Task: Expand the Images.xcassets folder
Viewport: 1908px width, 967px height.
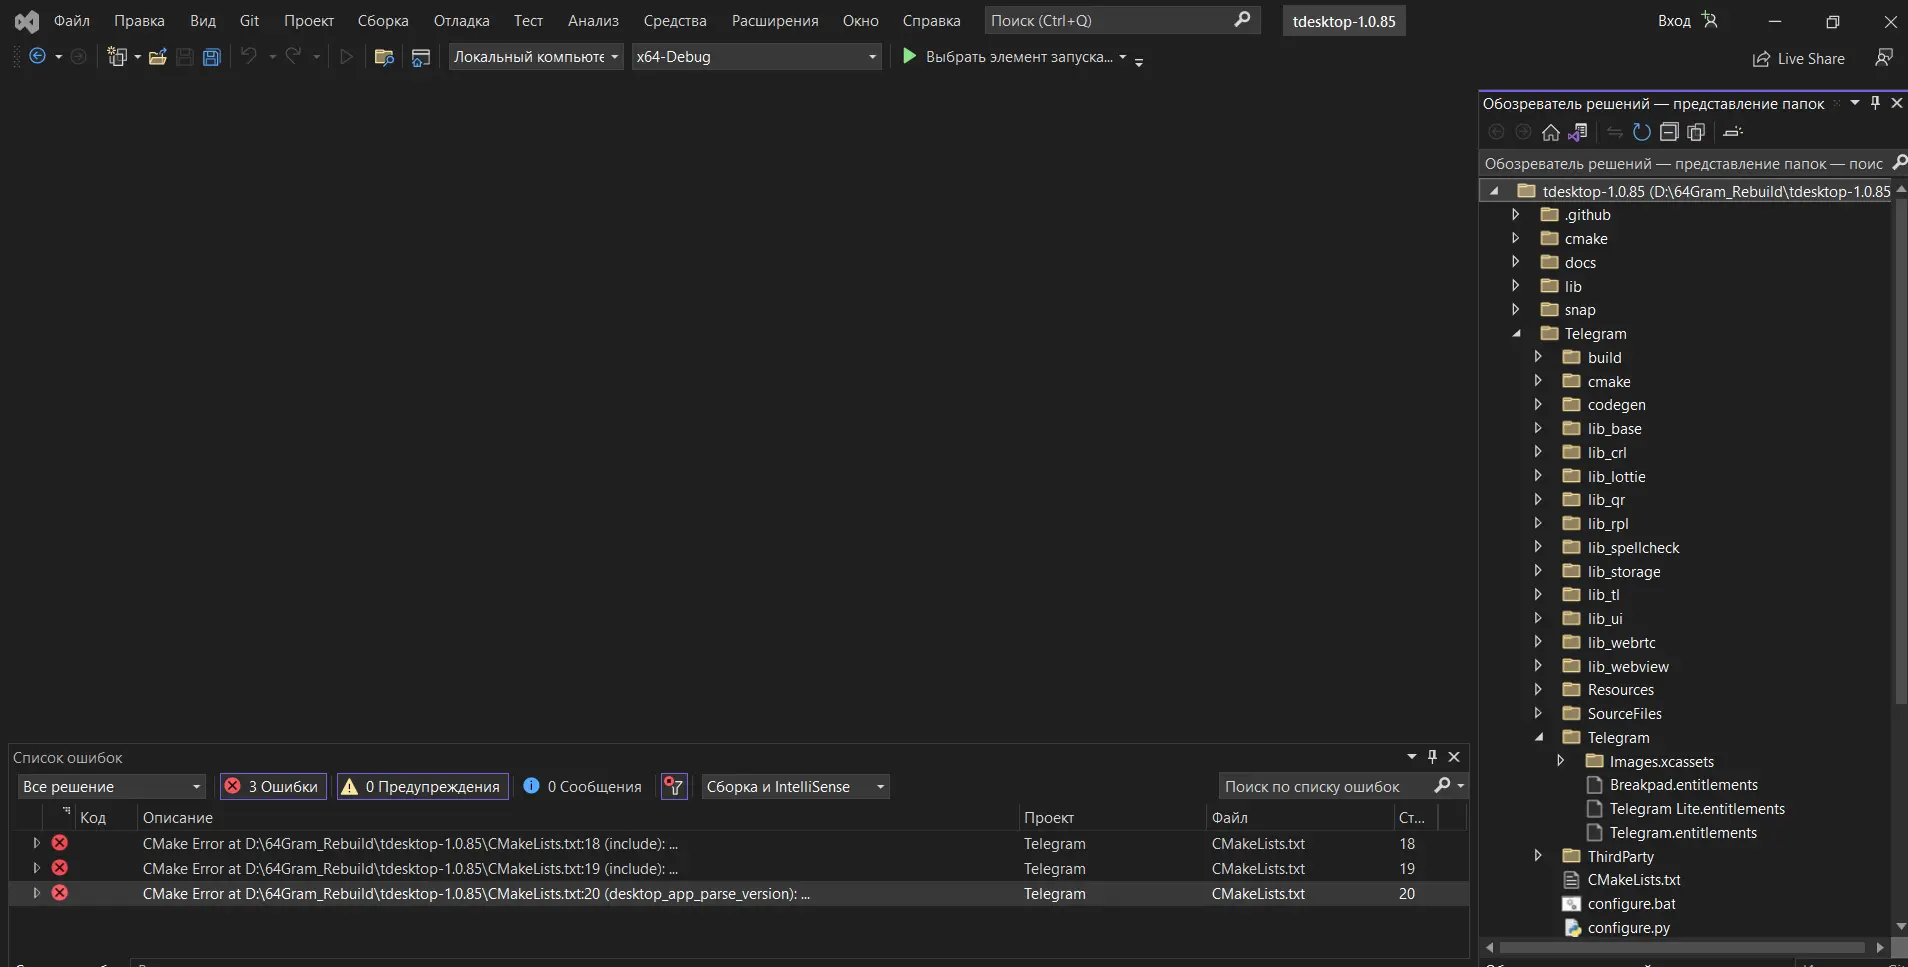Action: 1560,761
